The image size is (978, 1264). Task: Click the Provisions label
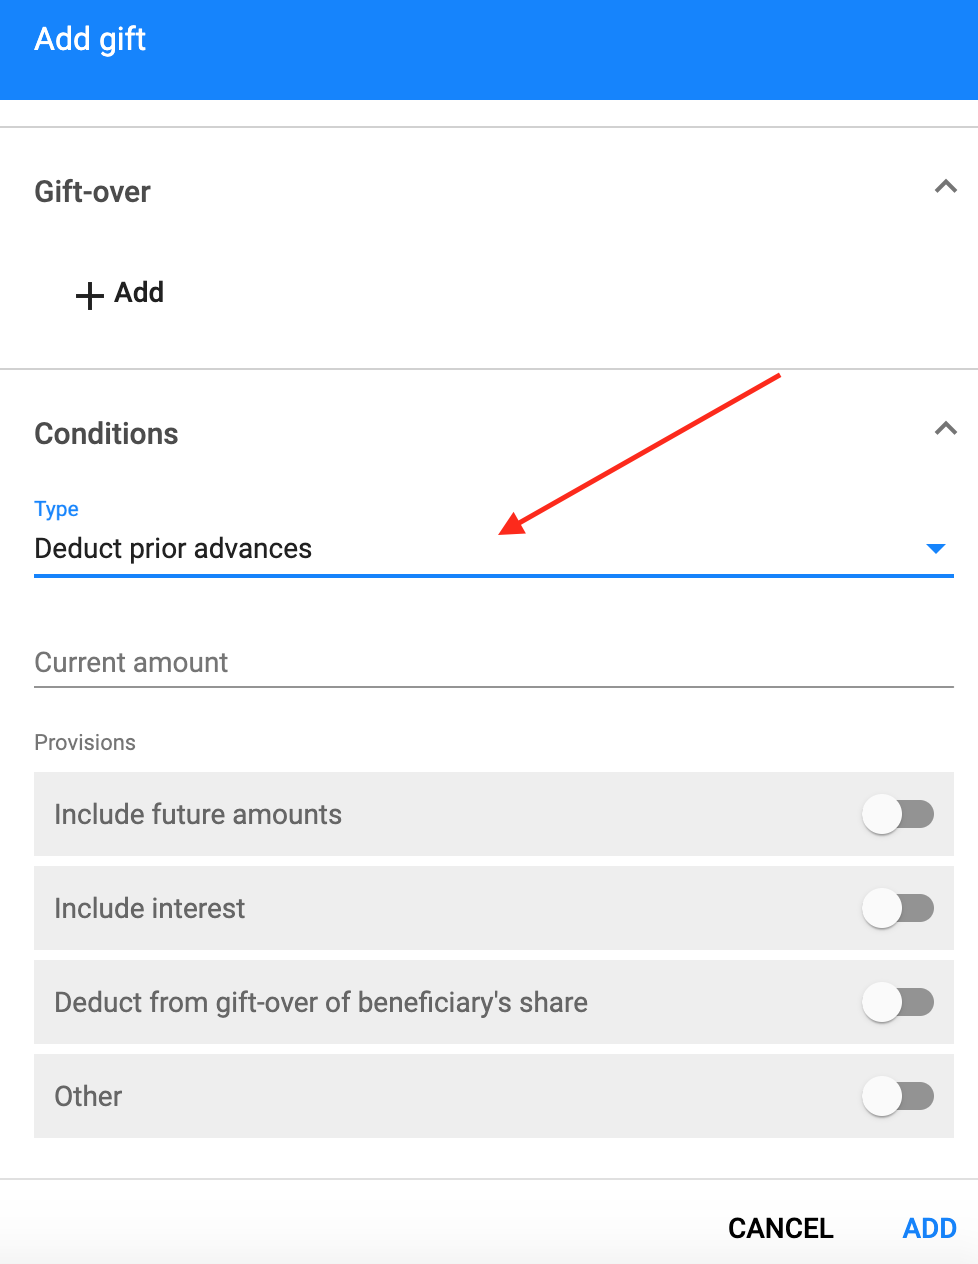(x=85, y=742)
